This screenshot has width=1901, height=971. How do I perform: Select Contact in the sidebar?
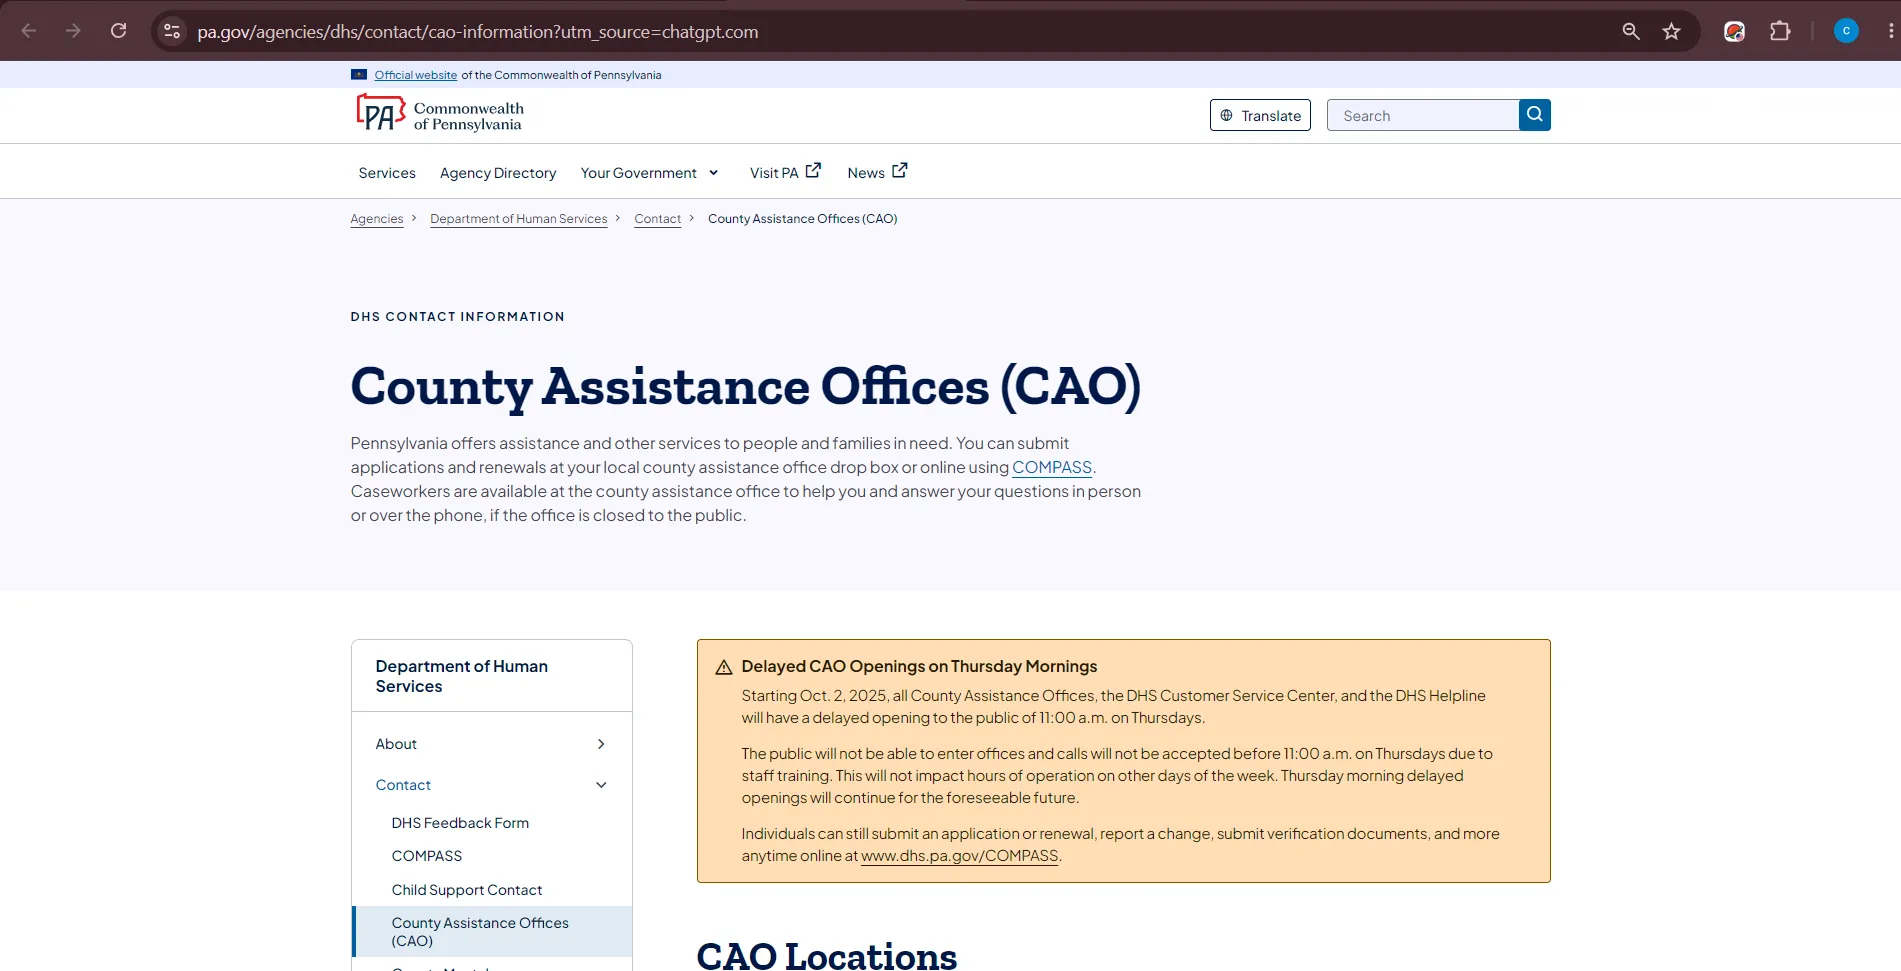point(403,785)
